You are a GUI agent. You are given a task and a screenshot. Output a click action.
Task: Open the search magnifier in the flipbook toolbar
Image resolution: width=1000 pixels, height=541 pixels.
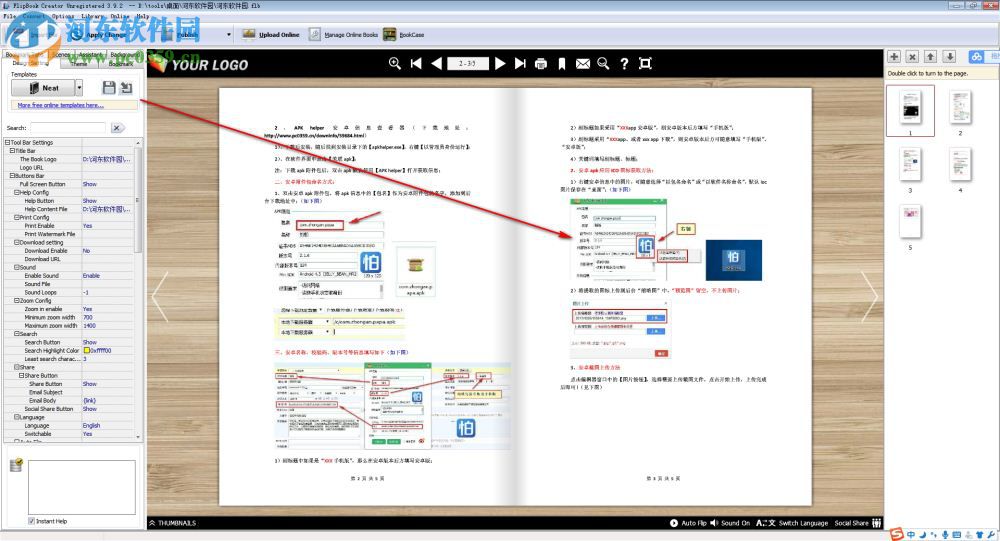pyautogui.click(x=603, y=63)
